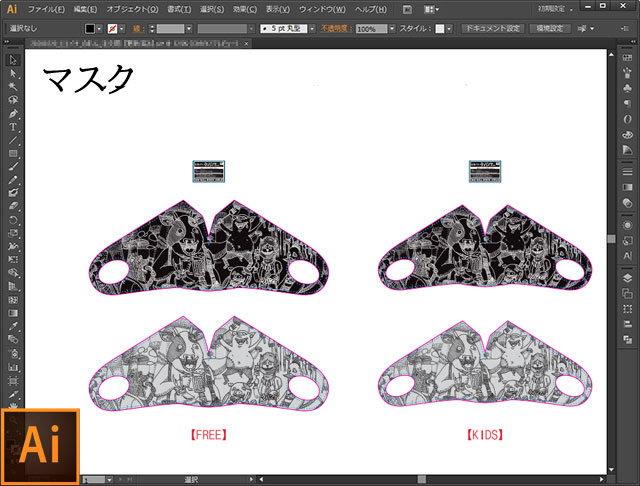Select the Column Graph tool

tap(13, 367)
